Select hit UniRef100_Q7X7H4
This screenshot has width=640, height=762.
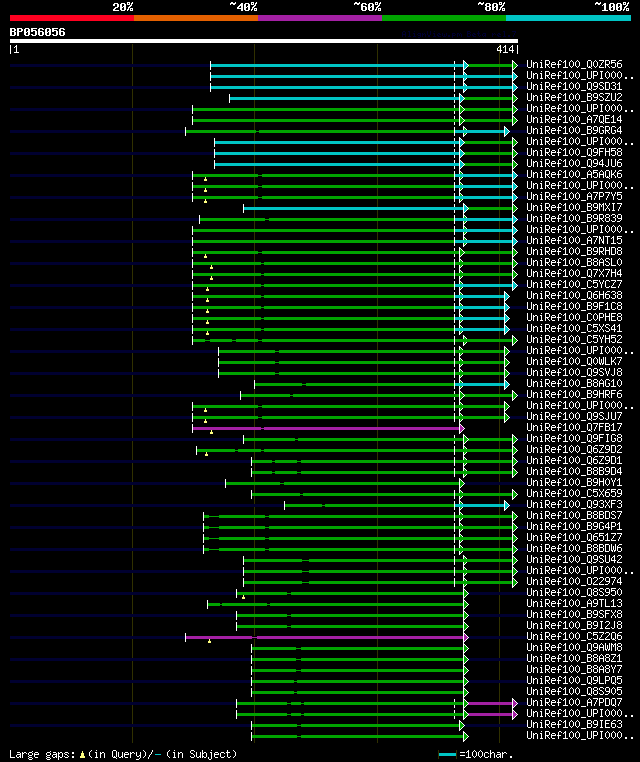574,274
